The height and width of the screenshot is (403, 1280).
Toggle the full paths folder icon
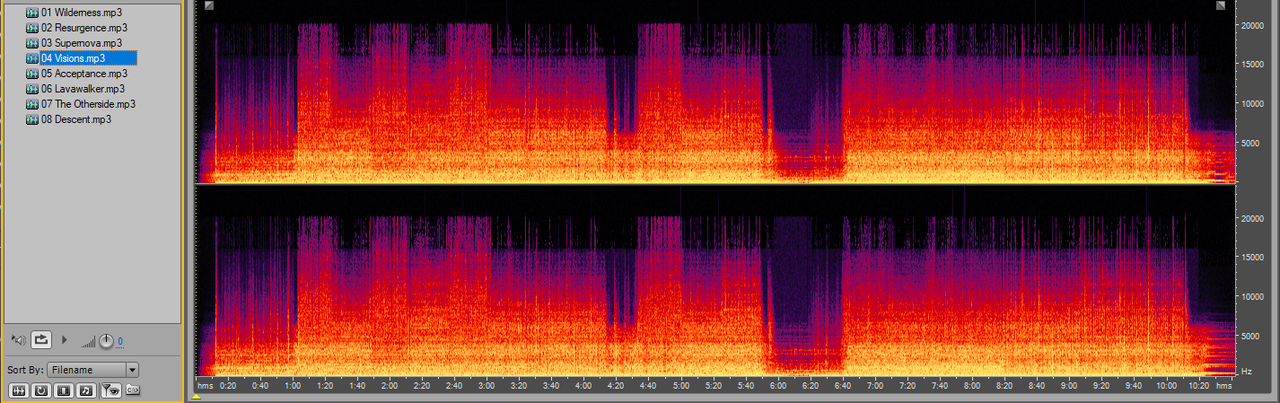pyautogui.click(x=132, y=390)
